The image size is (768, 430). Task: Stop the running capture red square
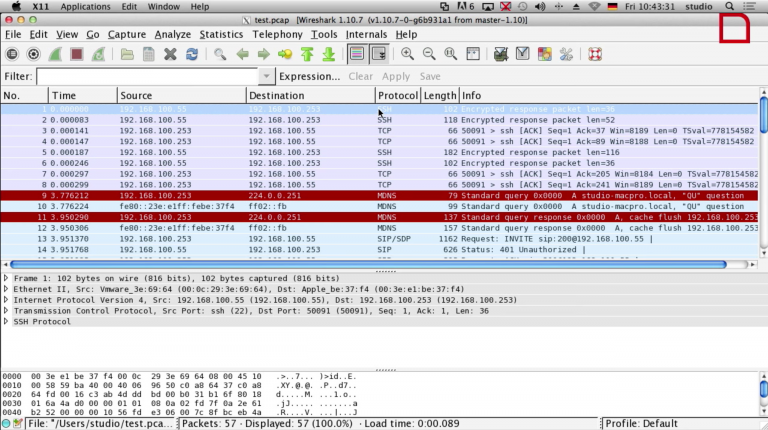click(x=76, y=54)
